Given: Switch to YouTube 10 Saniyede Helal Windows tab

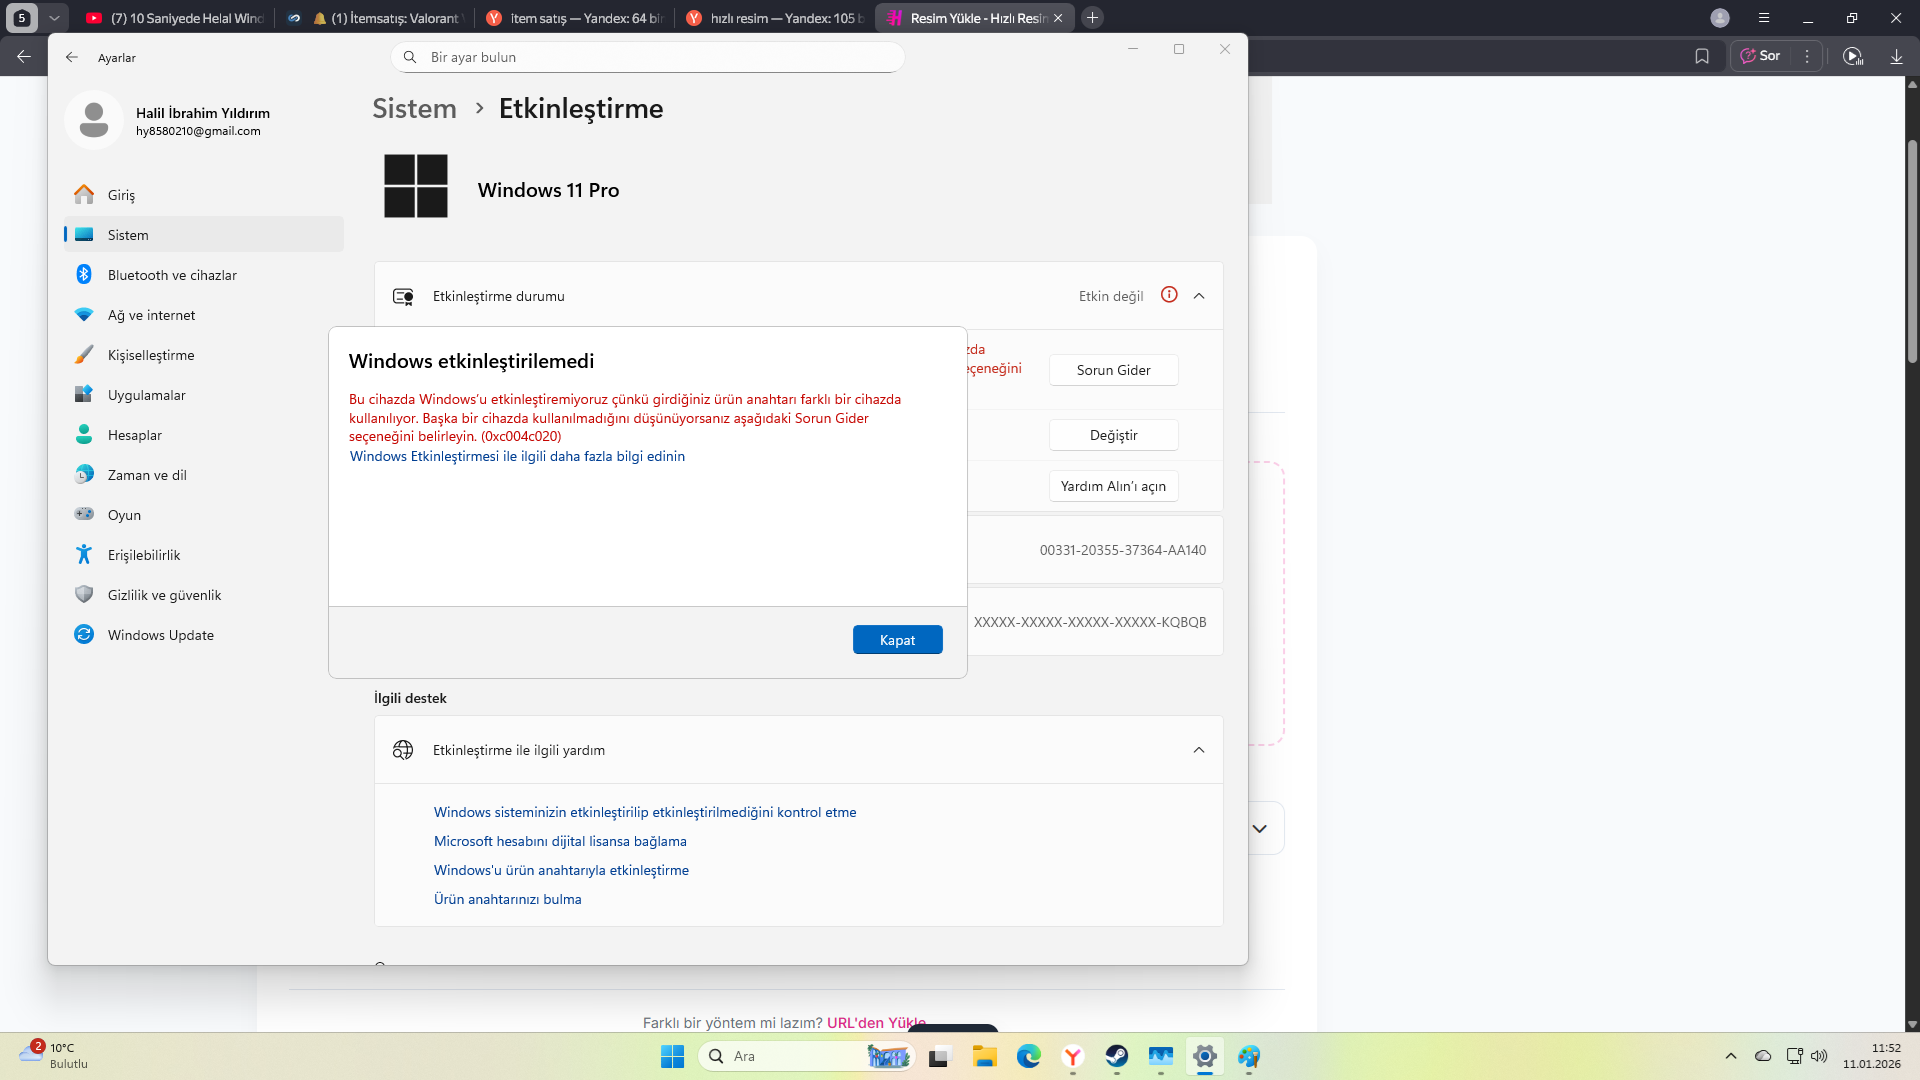Looking at the screenshot, I should pyautogui.click(x=175, y=18).
